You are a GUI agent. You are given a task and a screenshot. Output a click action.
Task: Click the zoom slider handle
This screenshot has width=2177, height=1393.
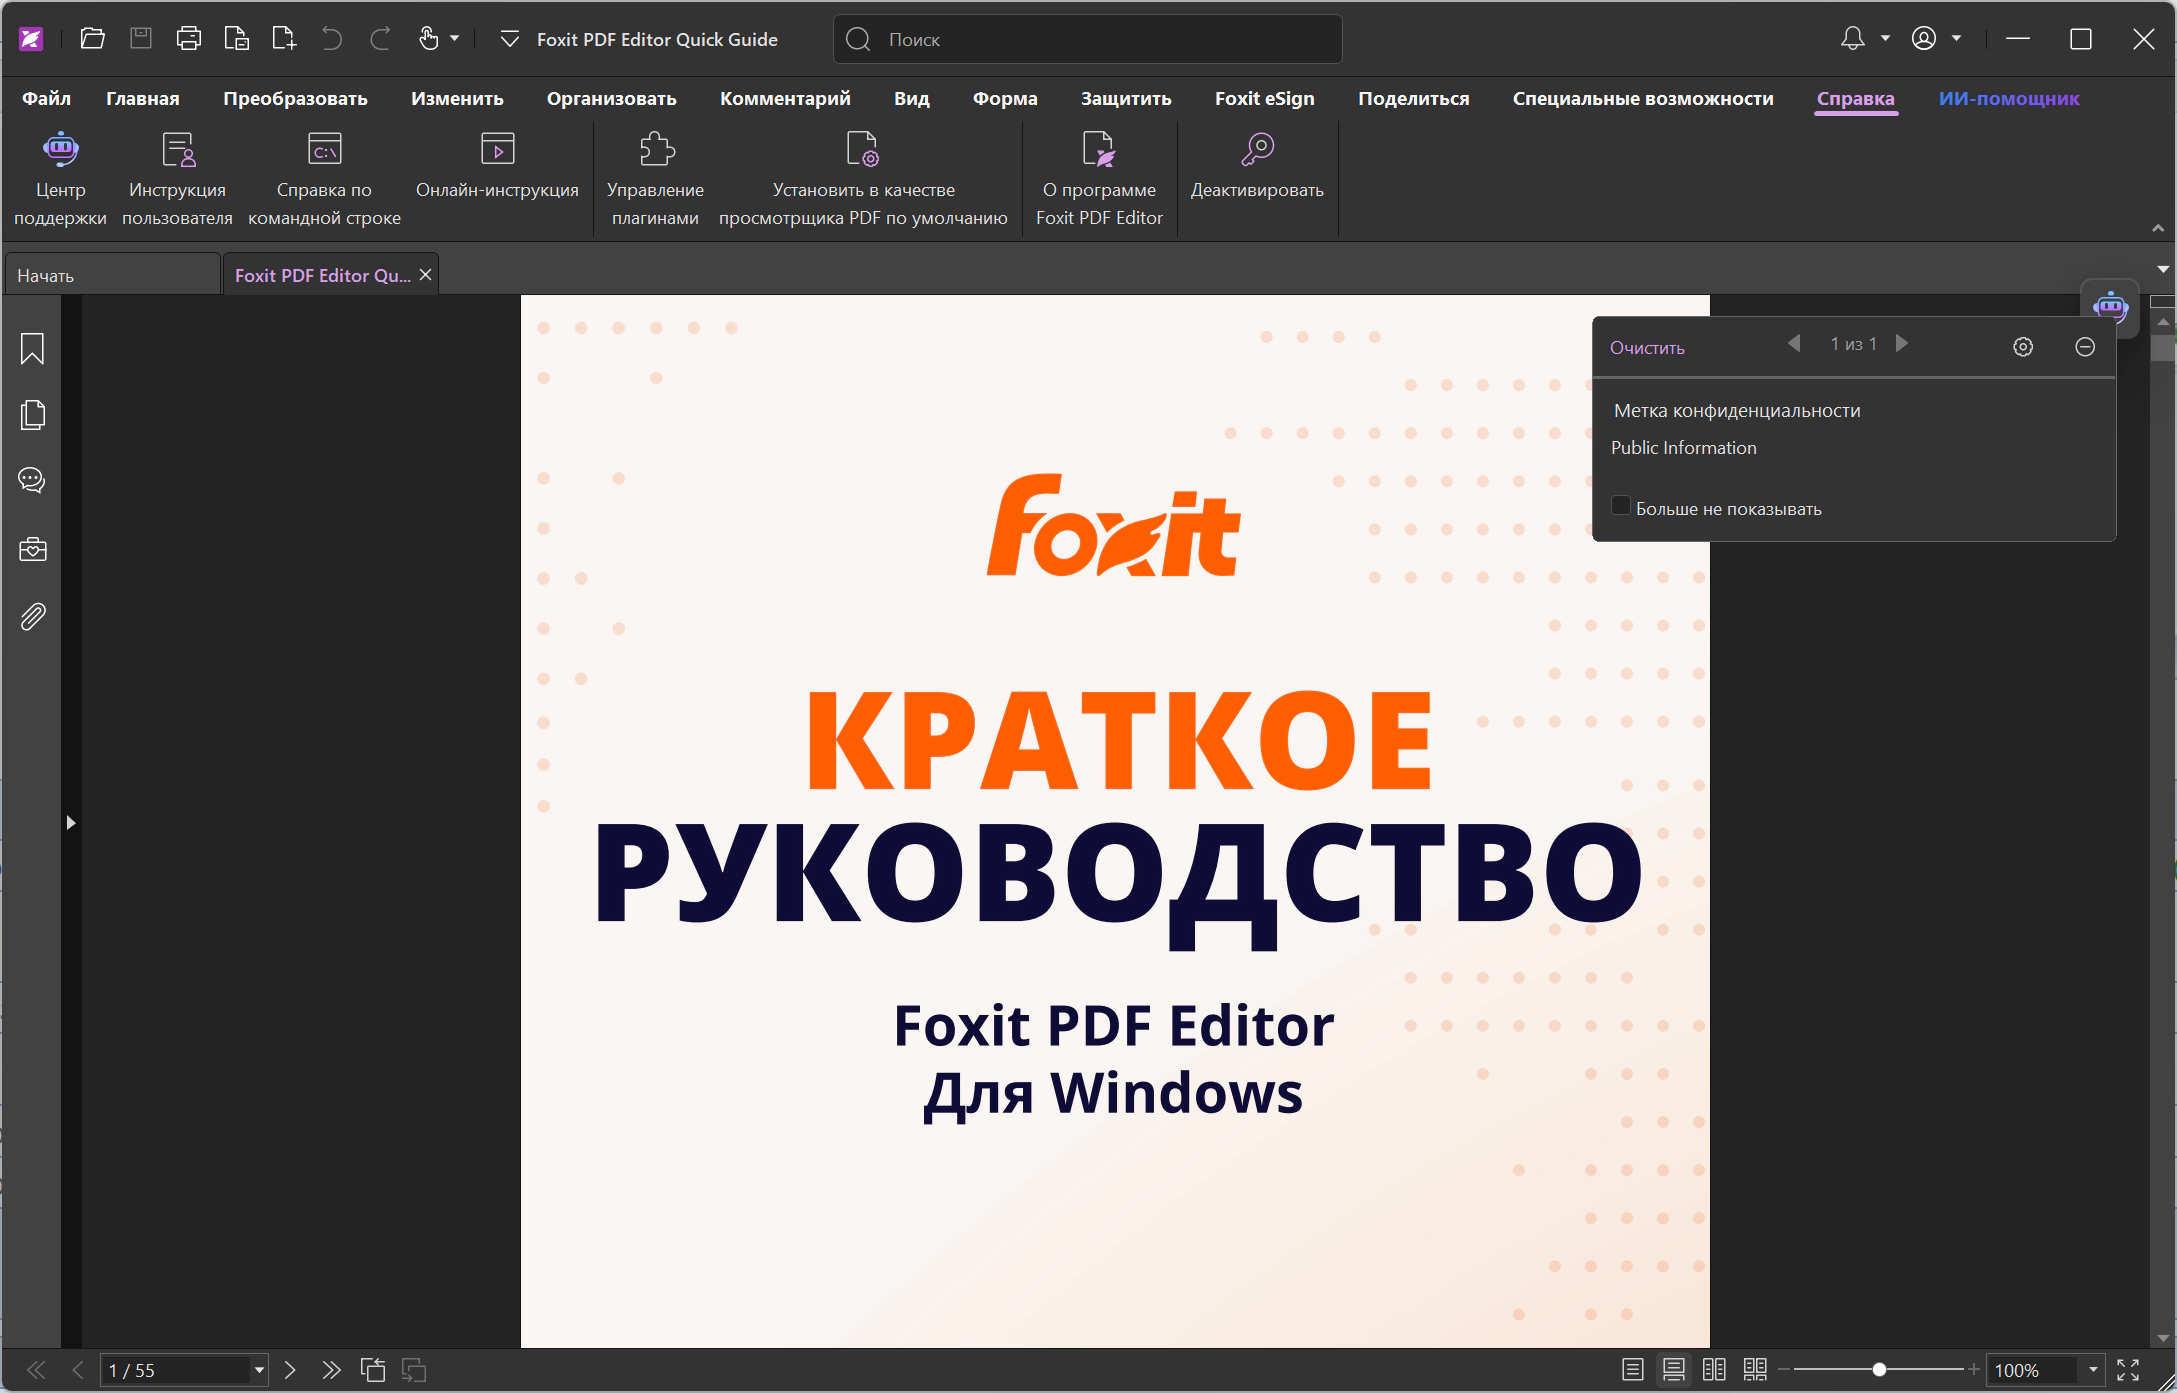1879,1370
